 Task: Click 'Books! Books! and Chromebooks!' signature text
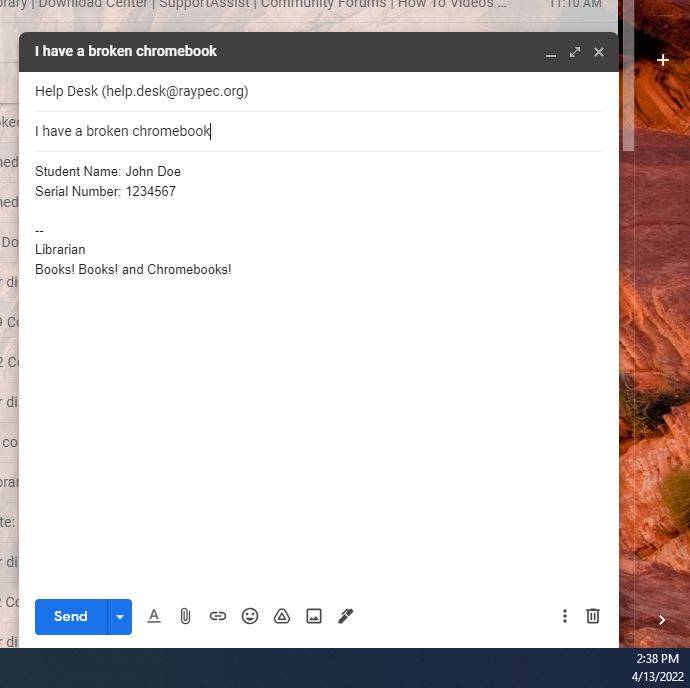133,269
